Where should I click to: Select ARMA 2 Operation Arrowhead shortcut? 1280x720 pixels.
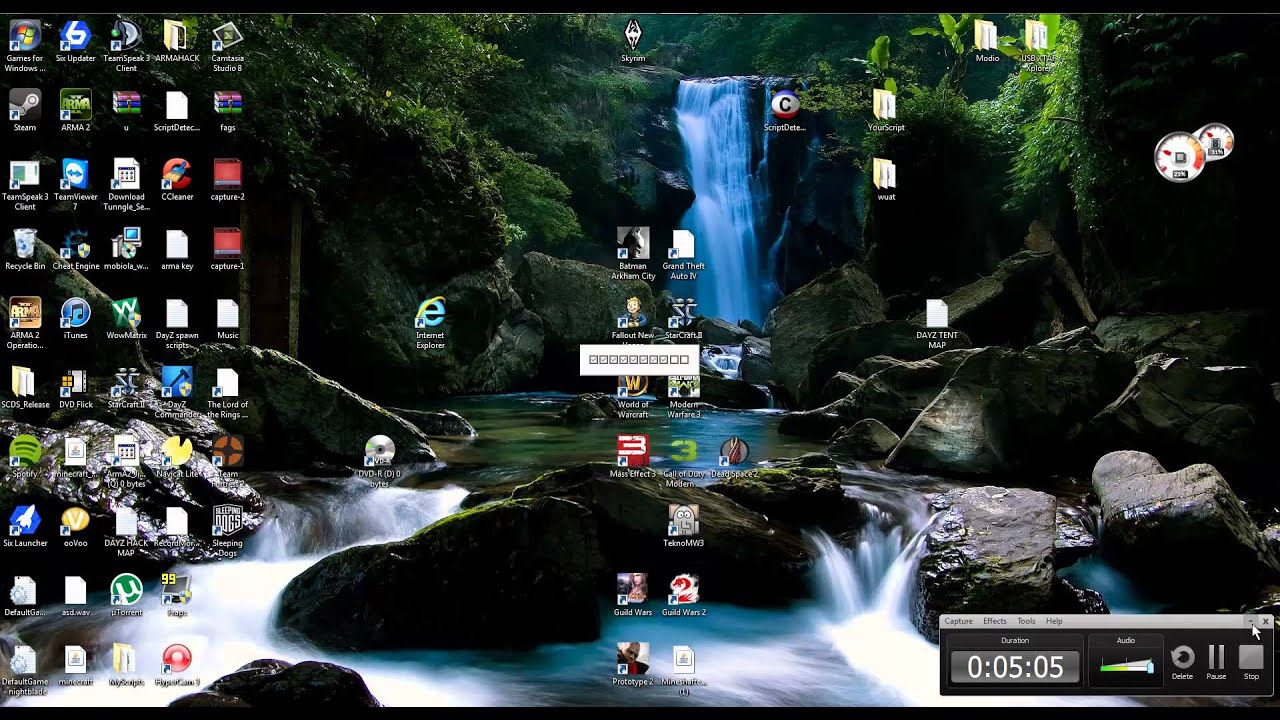pos(25,322)
